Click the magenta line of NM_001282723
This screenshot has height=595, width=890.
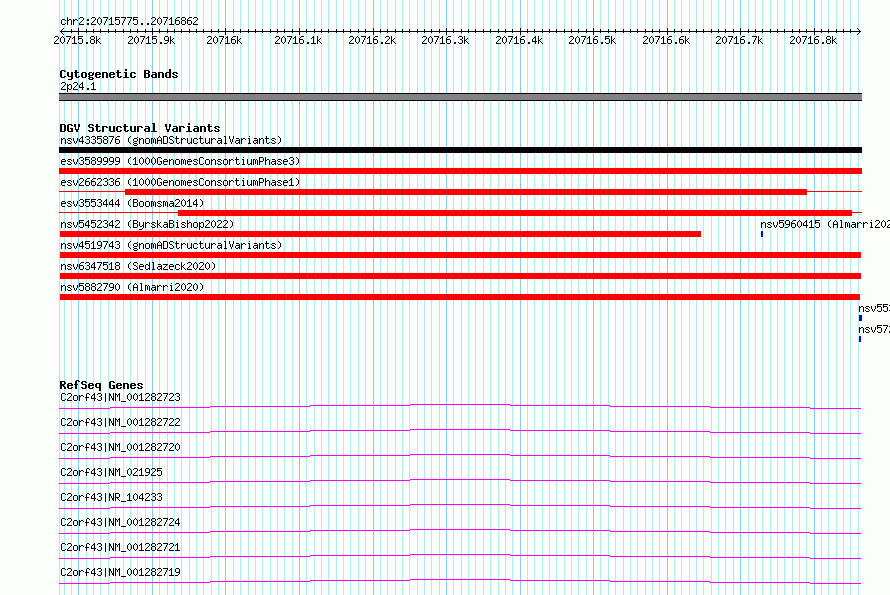tap(460, 407)
